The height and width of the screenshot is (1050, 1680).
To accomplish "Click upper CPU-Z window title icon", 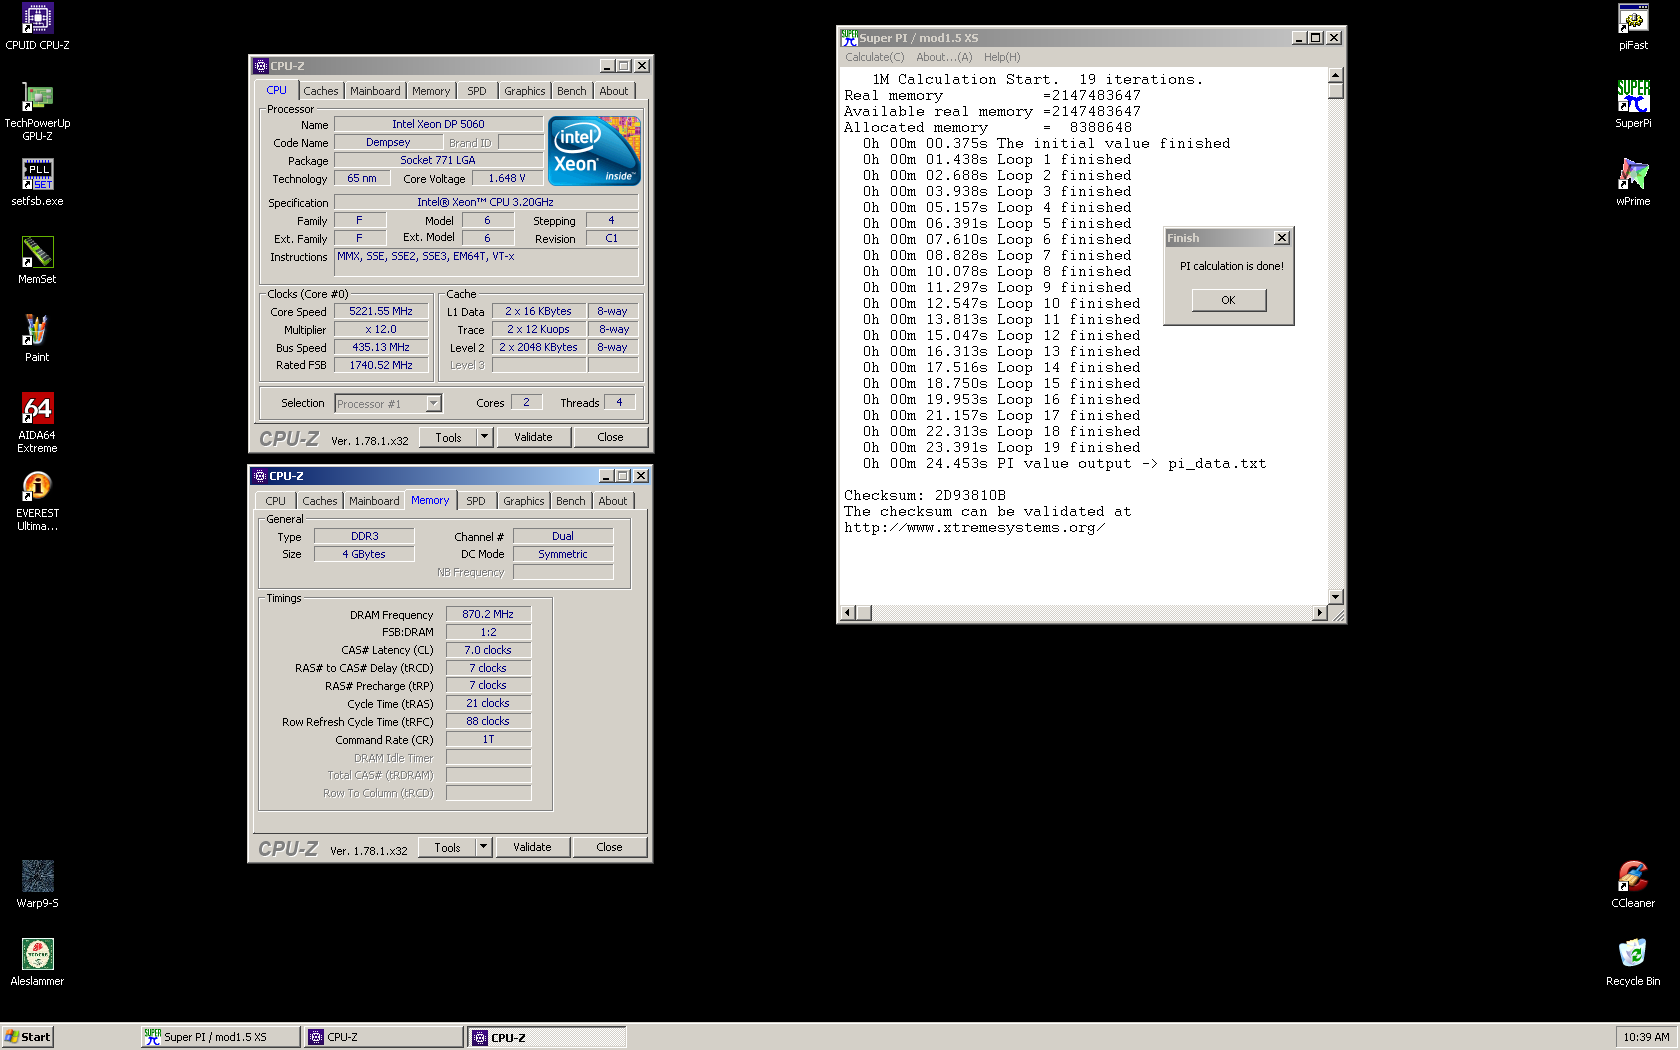I will point(261,66).
